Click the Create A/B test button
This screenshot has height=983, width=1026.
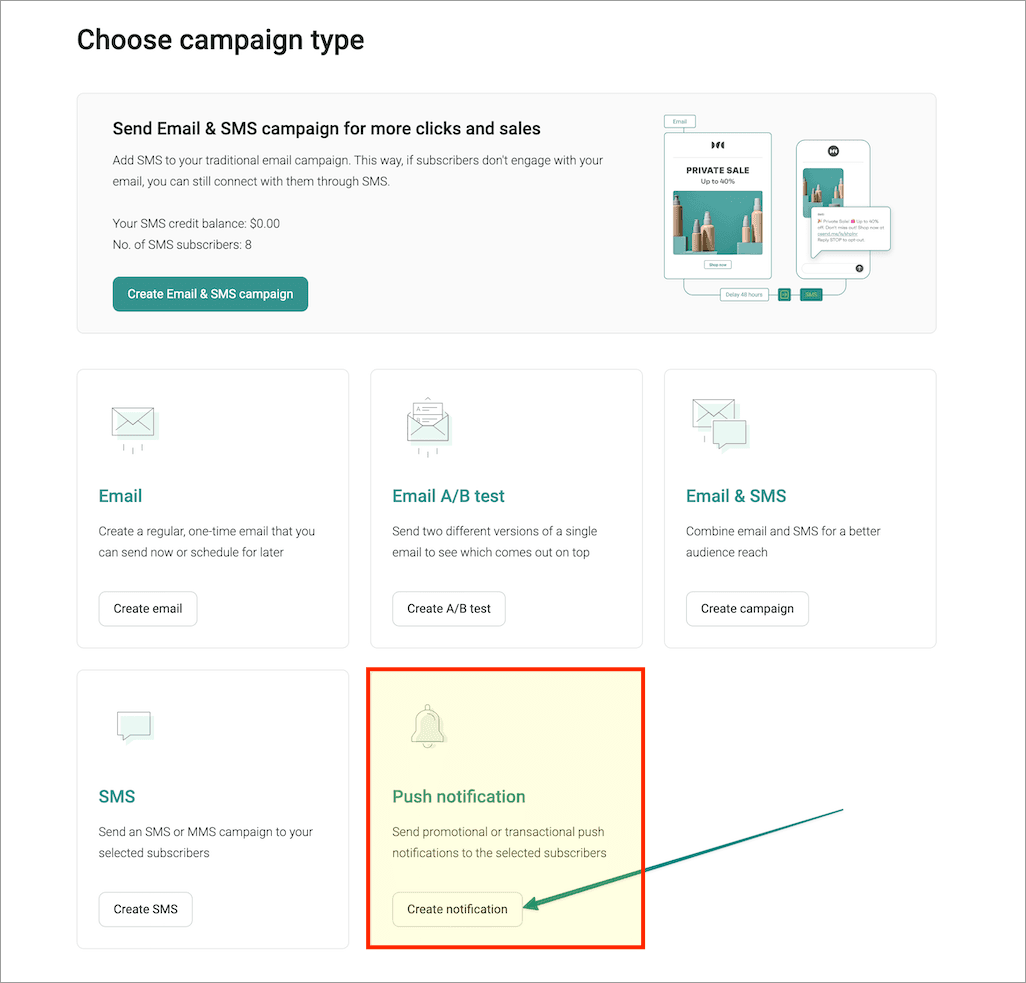pos(448,608)
